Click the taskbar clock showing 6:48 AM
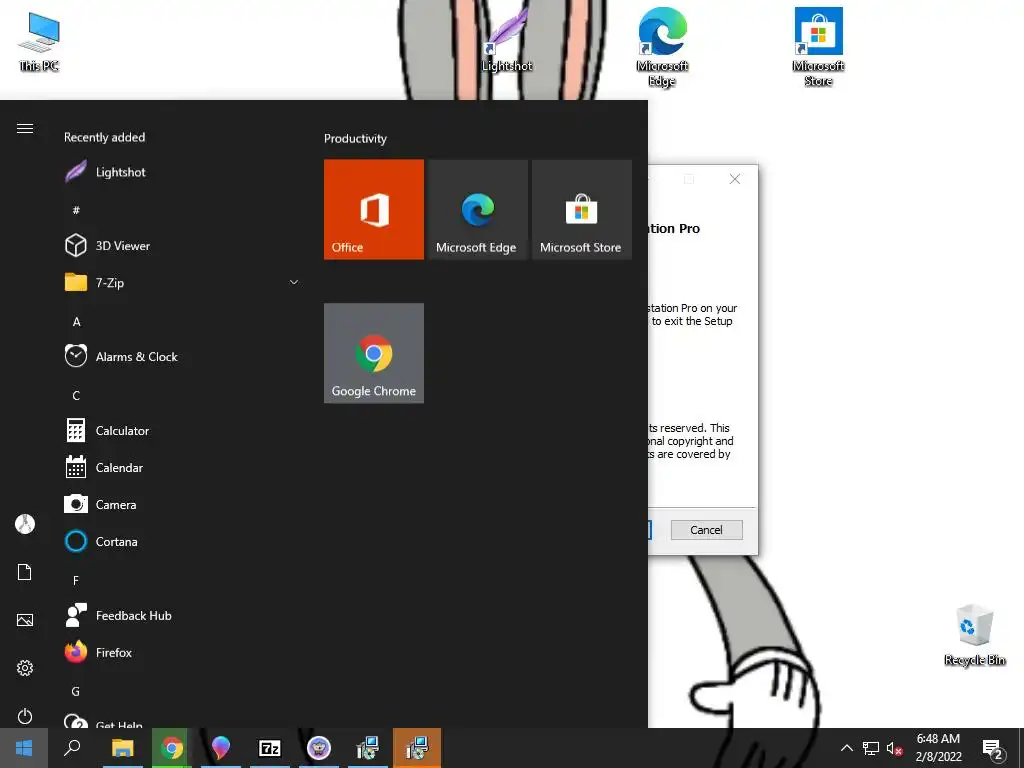 [x=938, y=748]
